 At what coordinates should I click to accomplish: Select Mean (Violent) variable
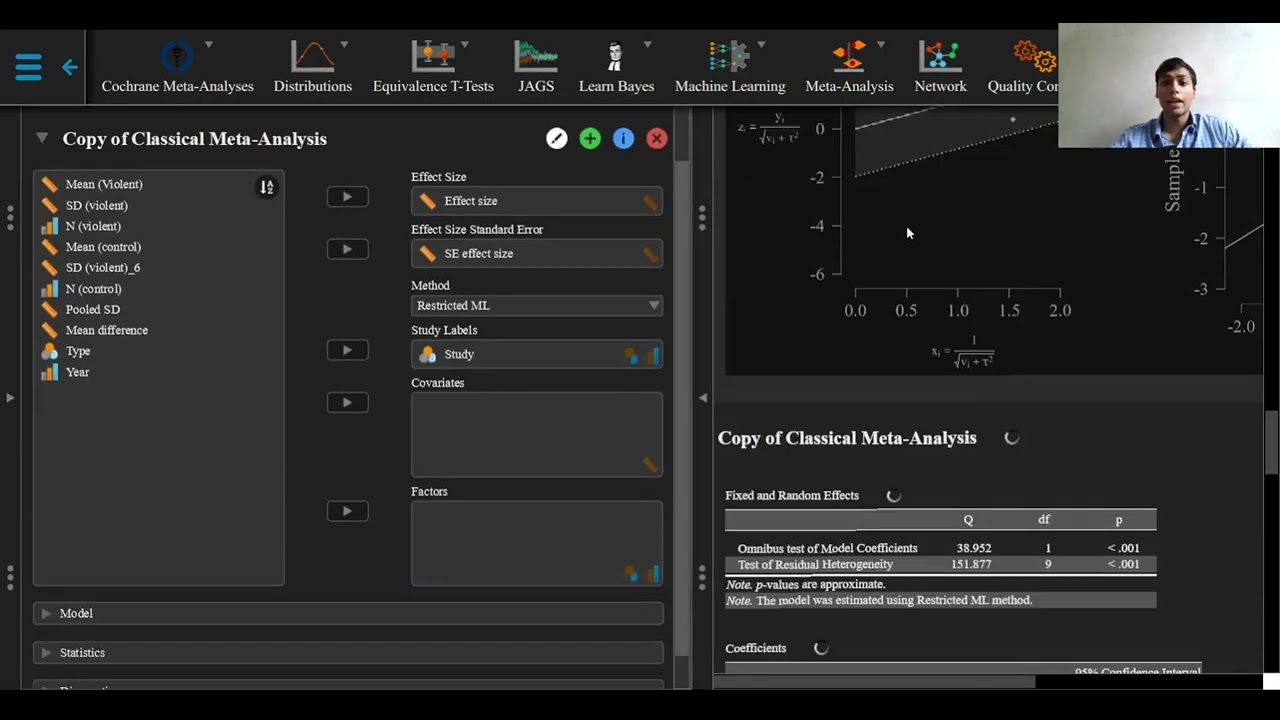pos(104,184)
